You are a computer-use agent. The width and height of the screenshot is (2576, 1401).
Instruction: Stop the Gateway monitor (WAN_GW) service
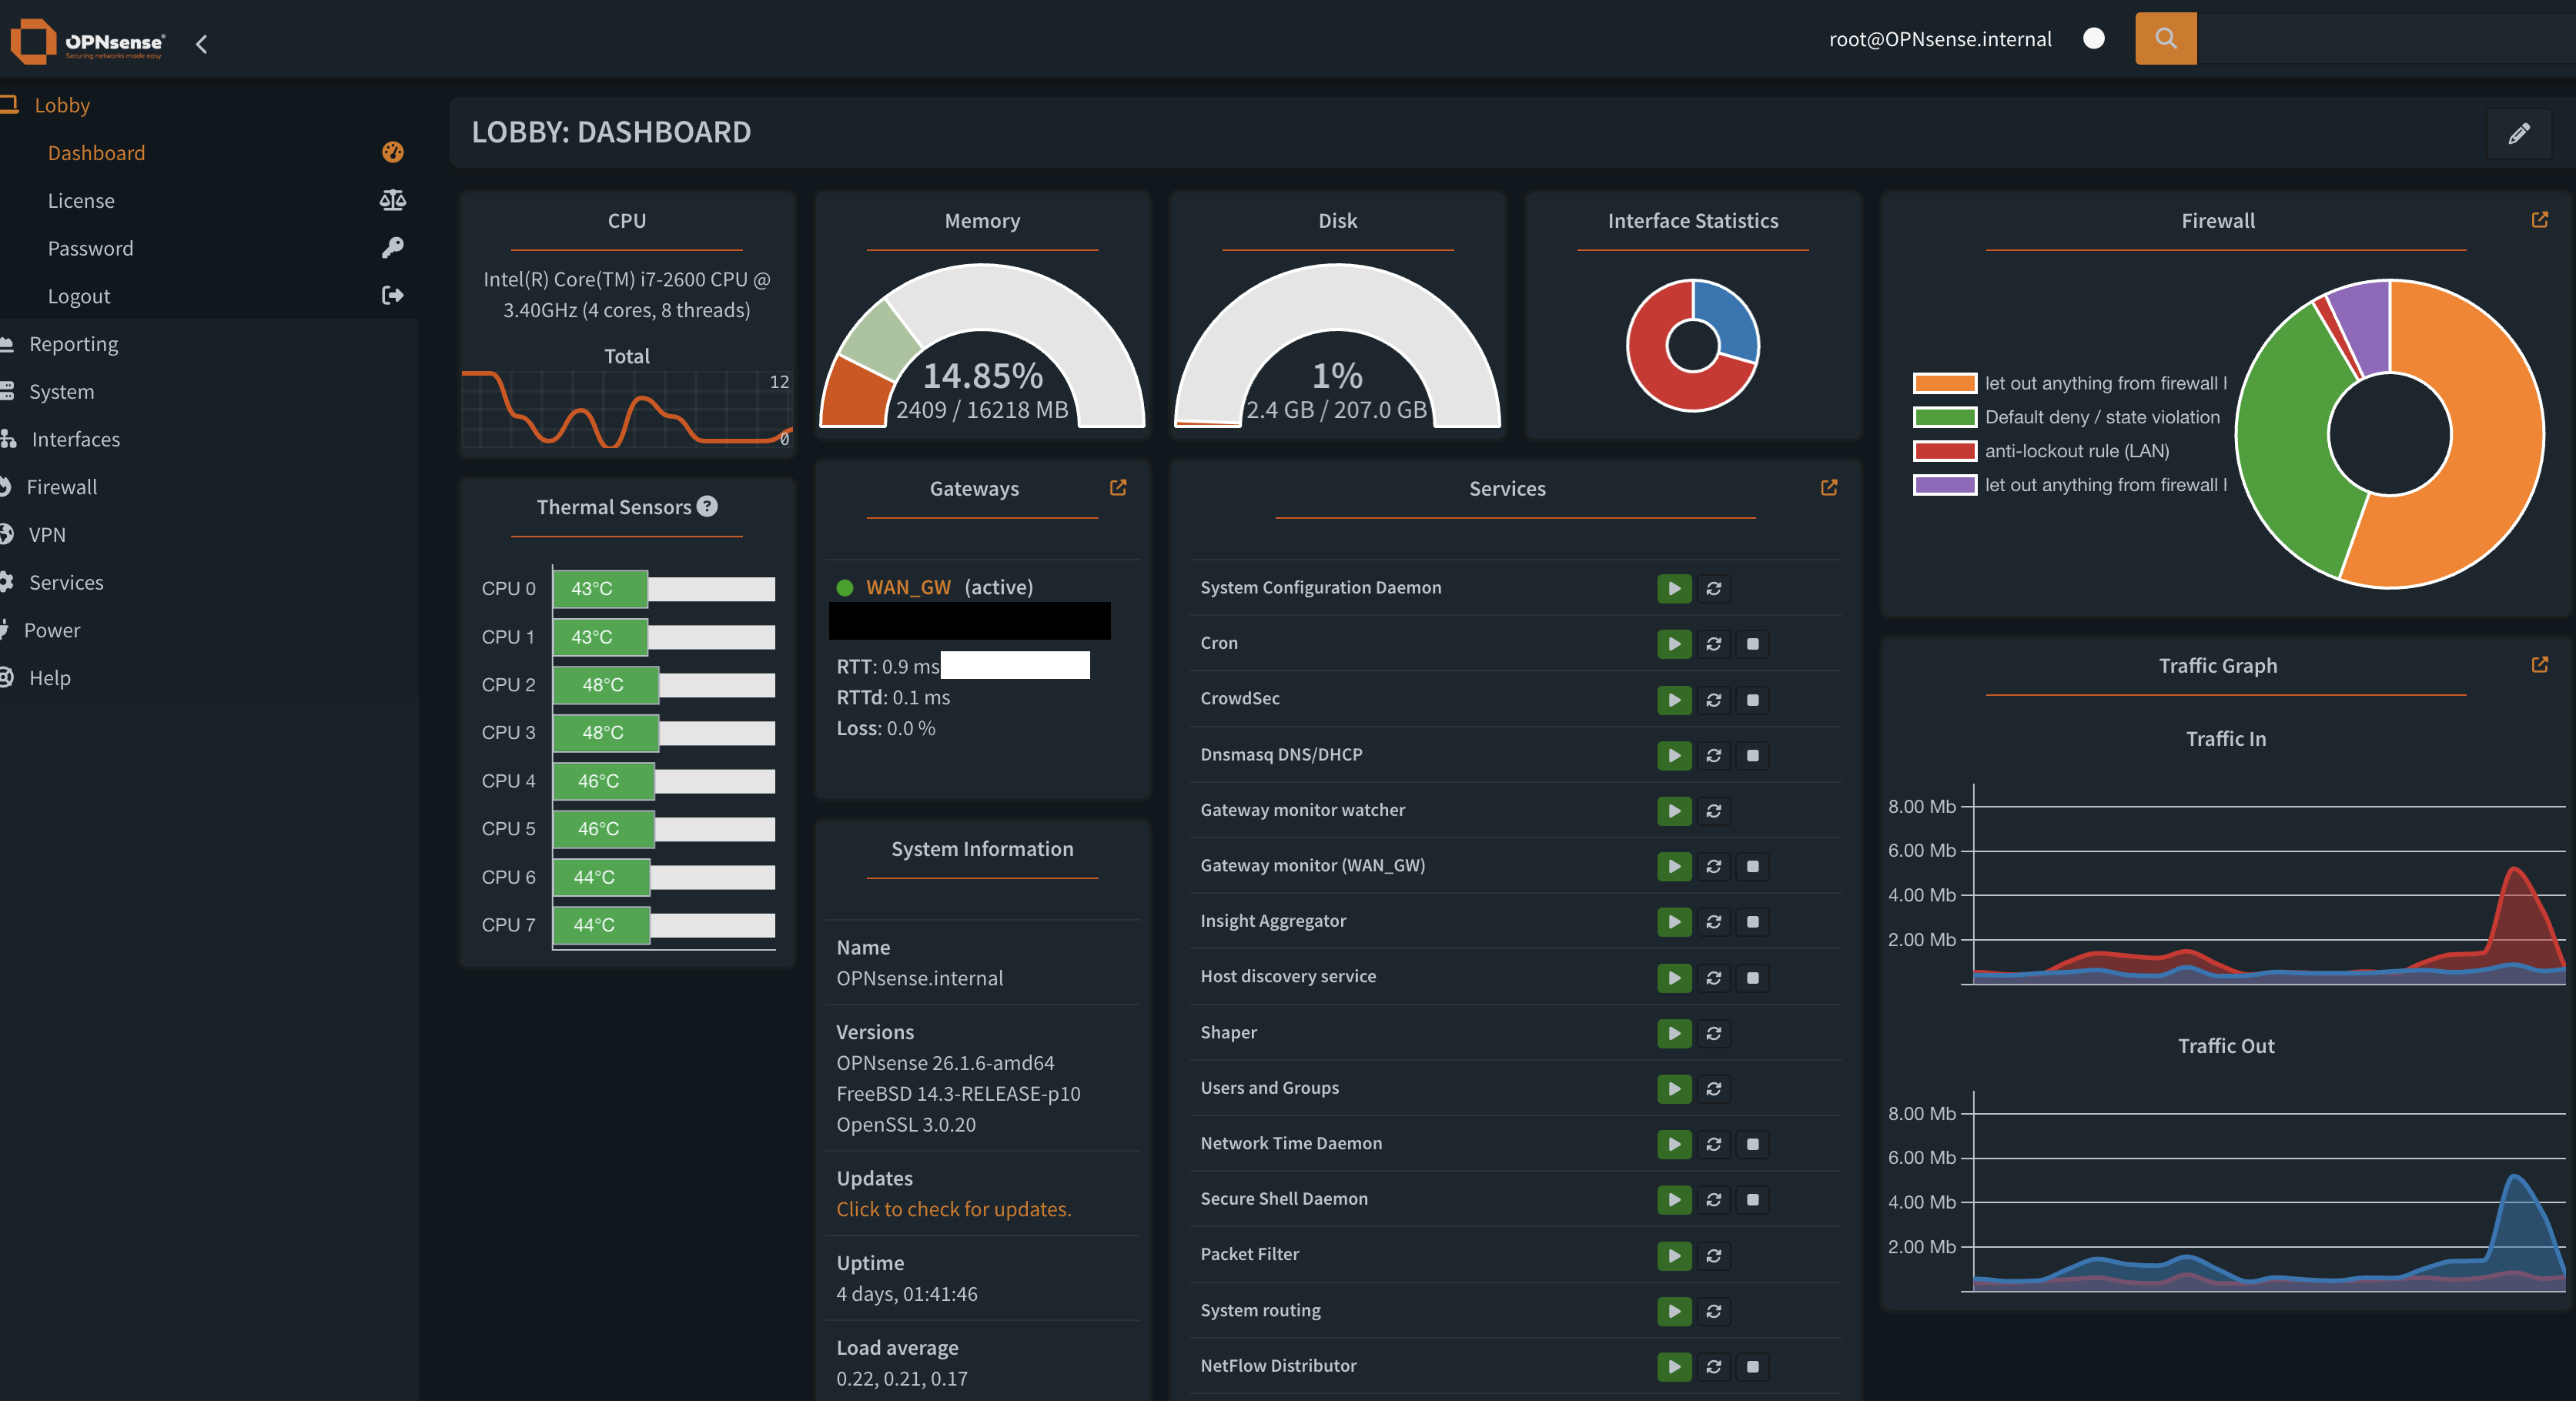point(1752,866)
